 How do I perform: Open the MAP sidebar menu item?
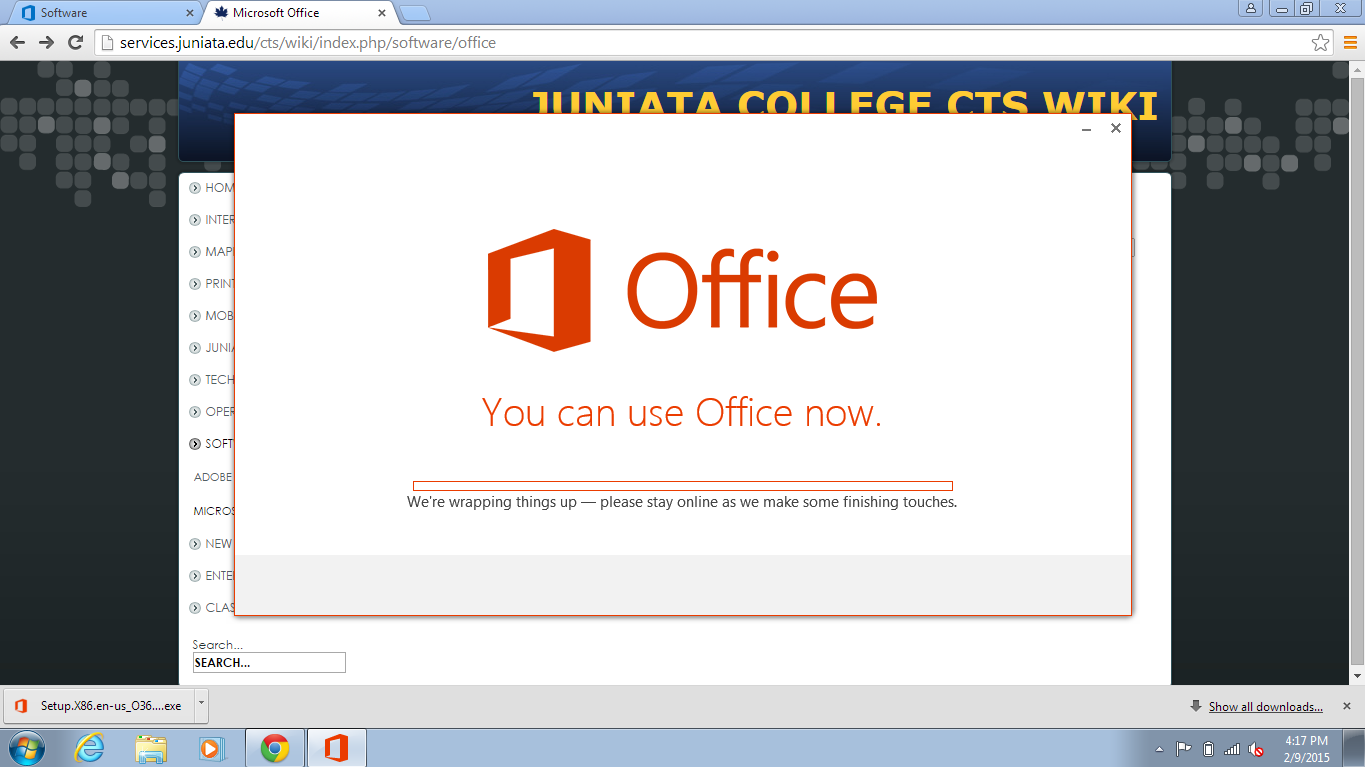pyautogui.click(x=220, y=252)
